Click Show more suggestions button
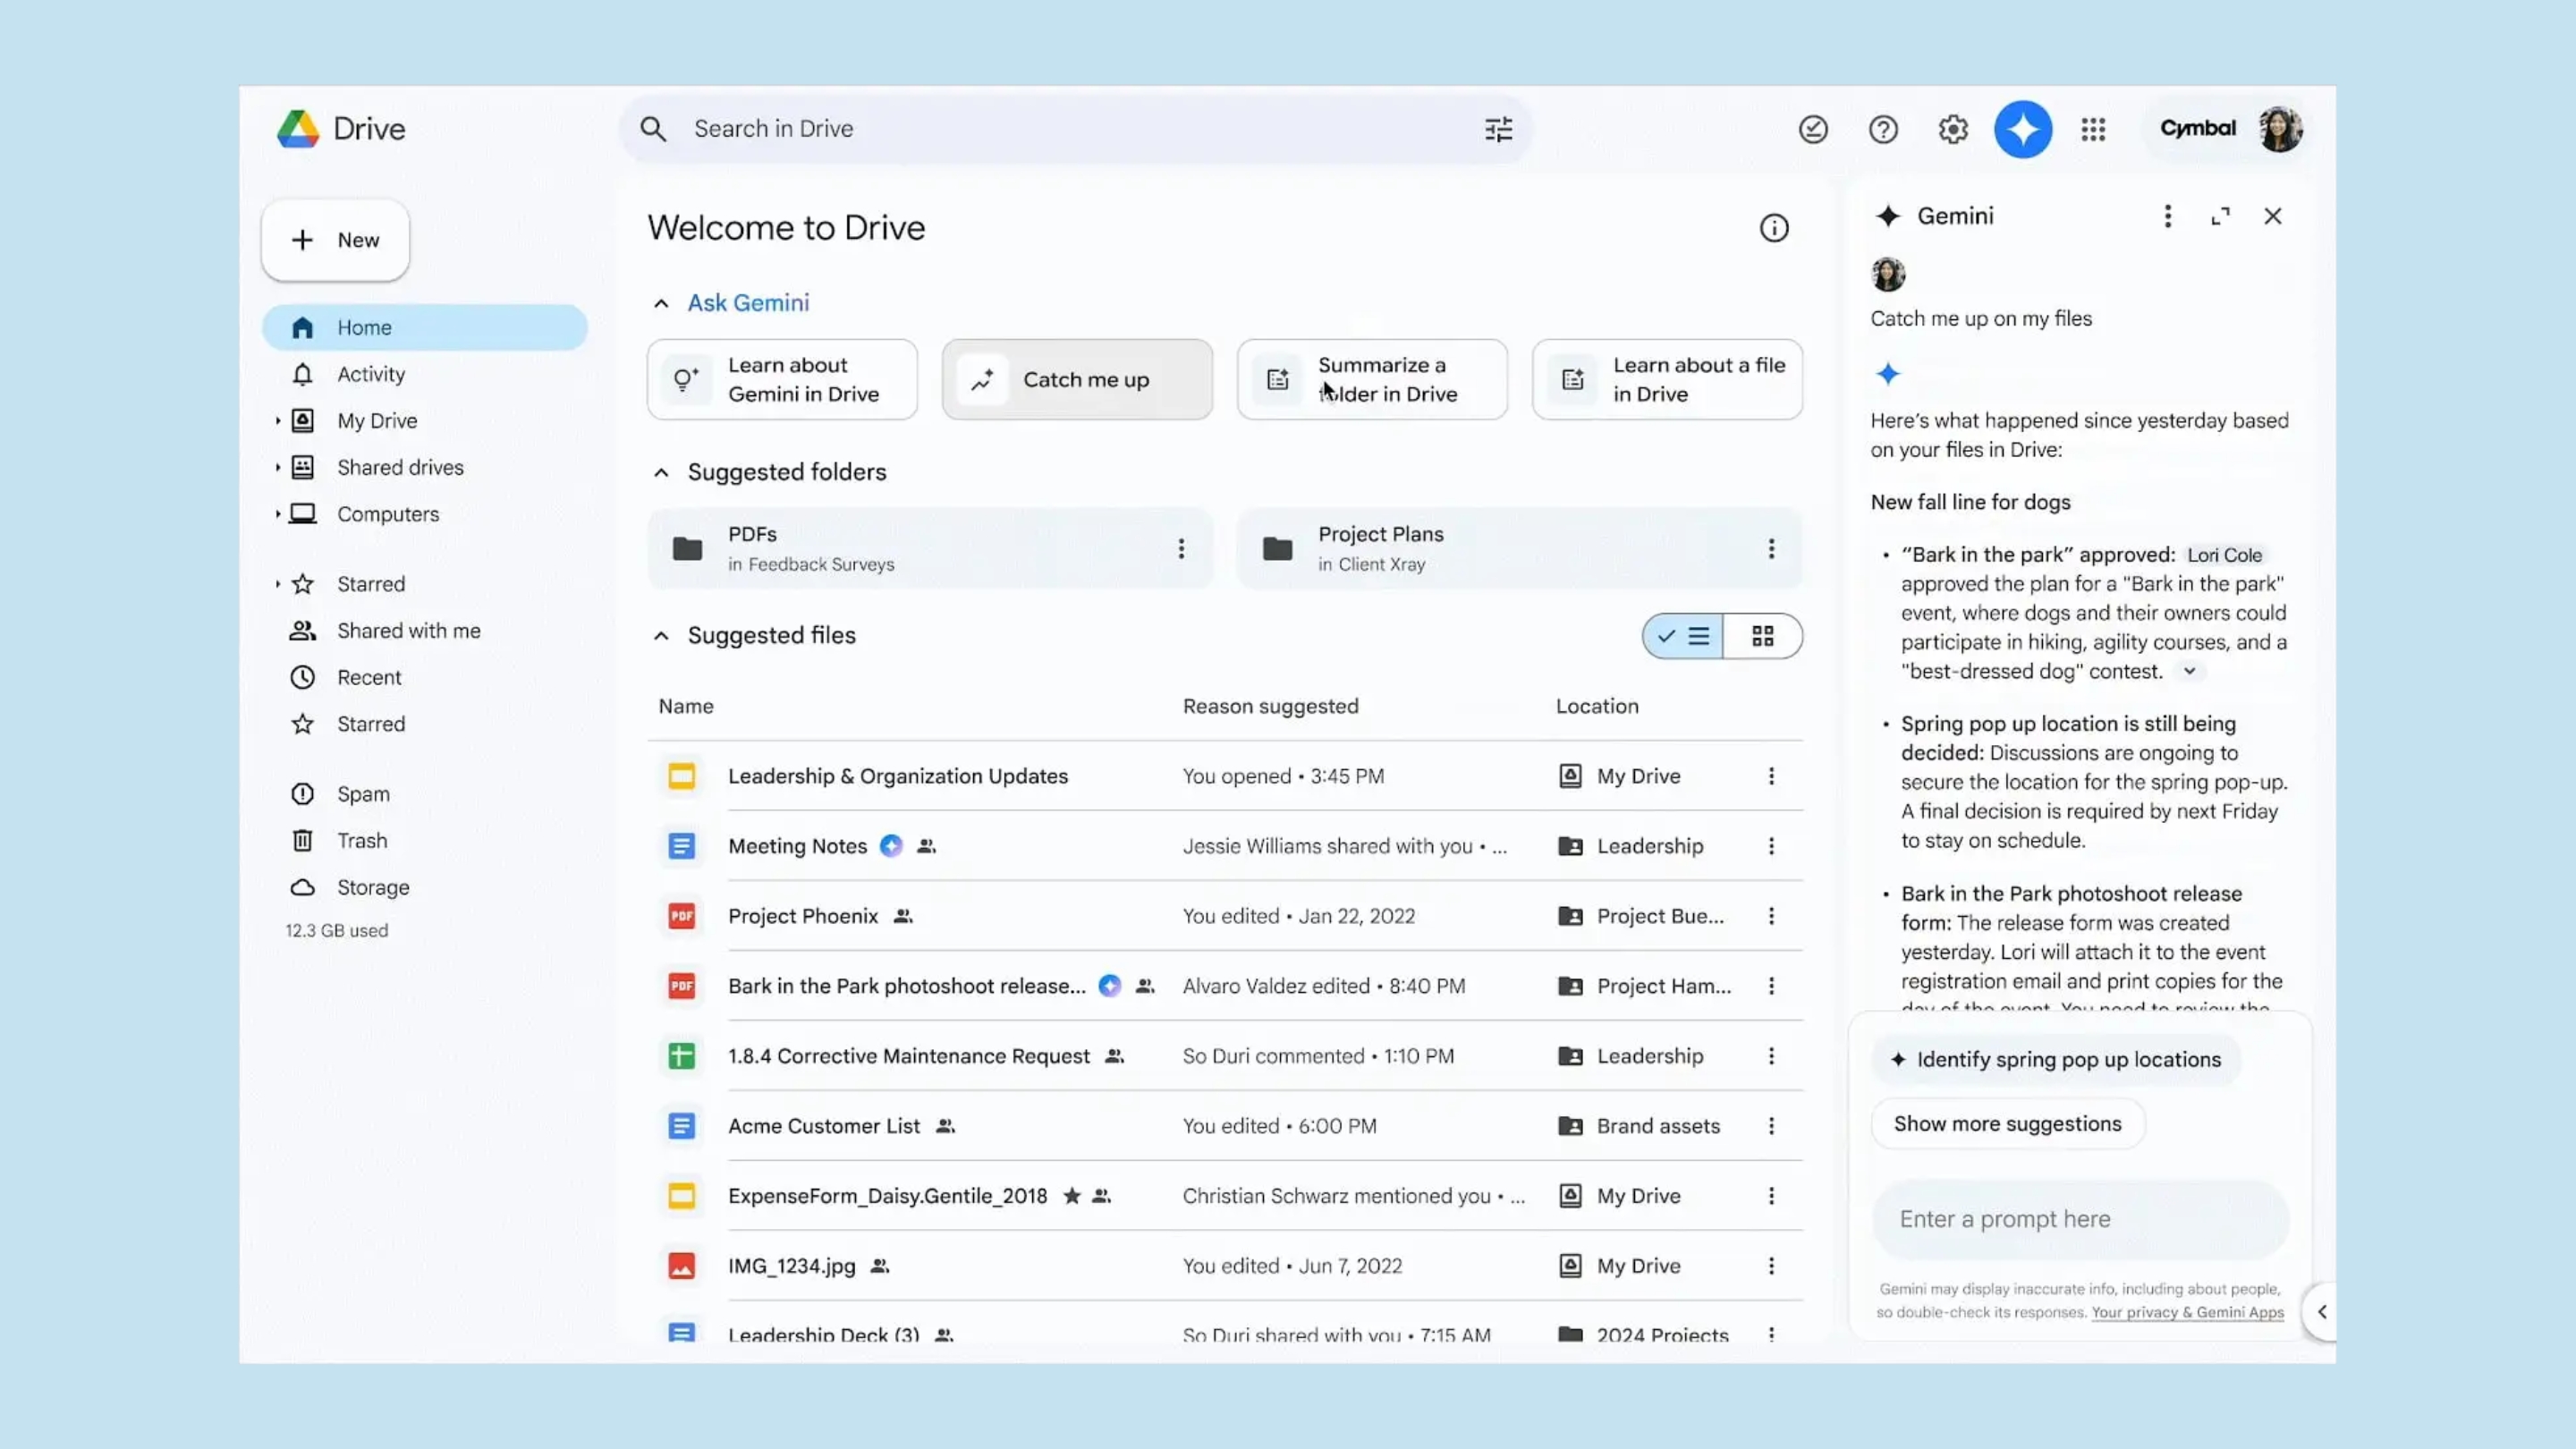2576x1449 pixels. pos(2008,1124)
